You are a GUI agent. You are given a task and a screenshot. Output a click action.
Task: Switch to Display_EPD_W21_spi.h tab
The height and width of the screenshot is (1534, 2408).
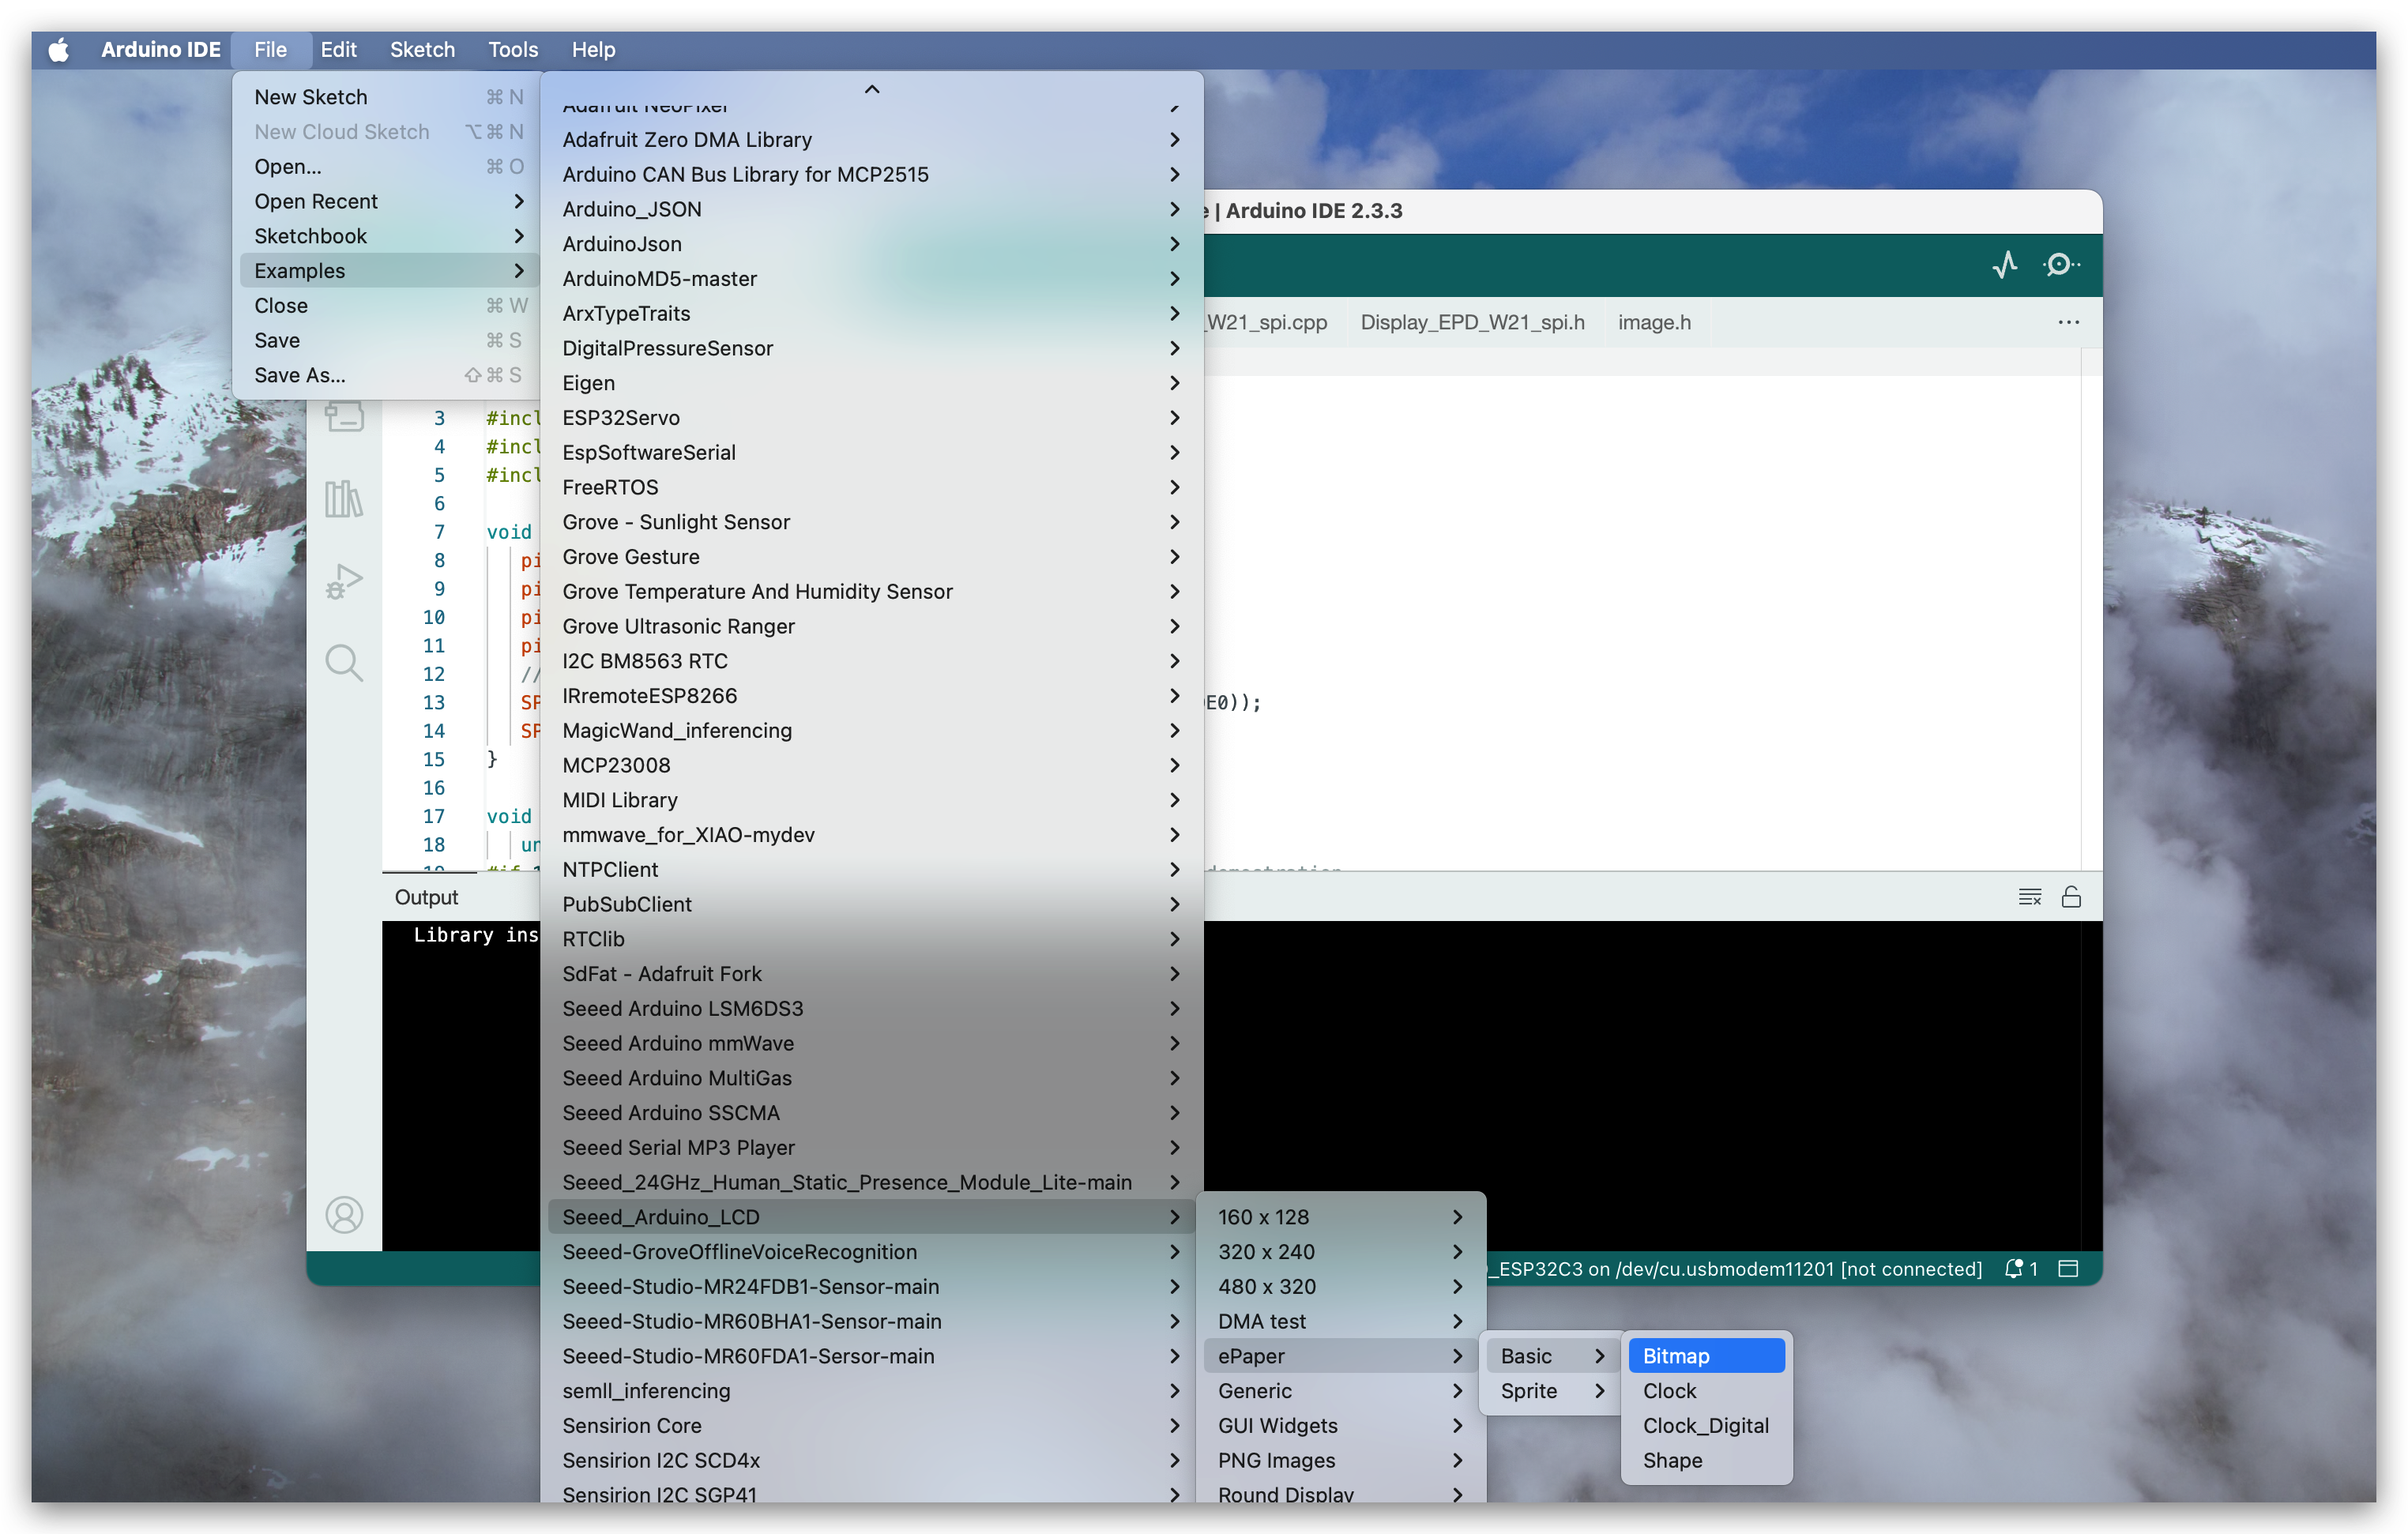(1472, 322)
